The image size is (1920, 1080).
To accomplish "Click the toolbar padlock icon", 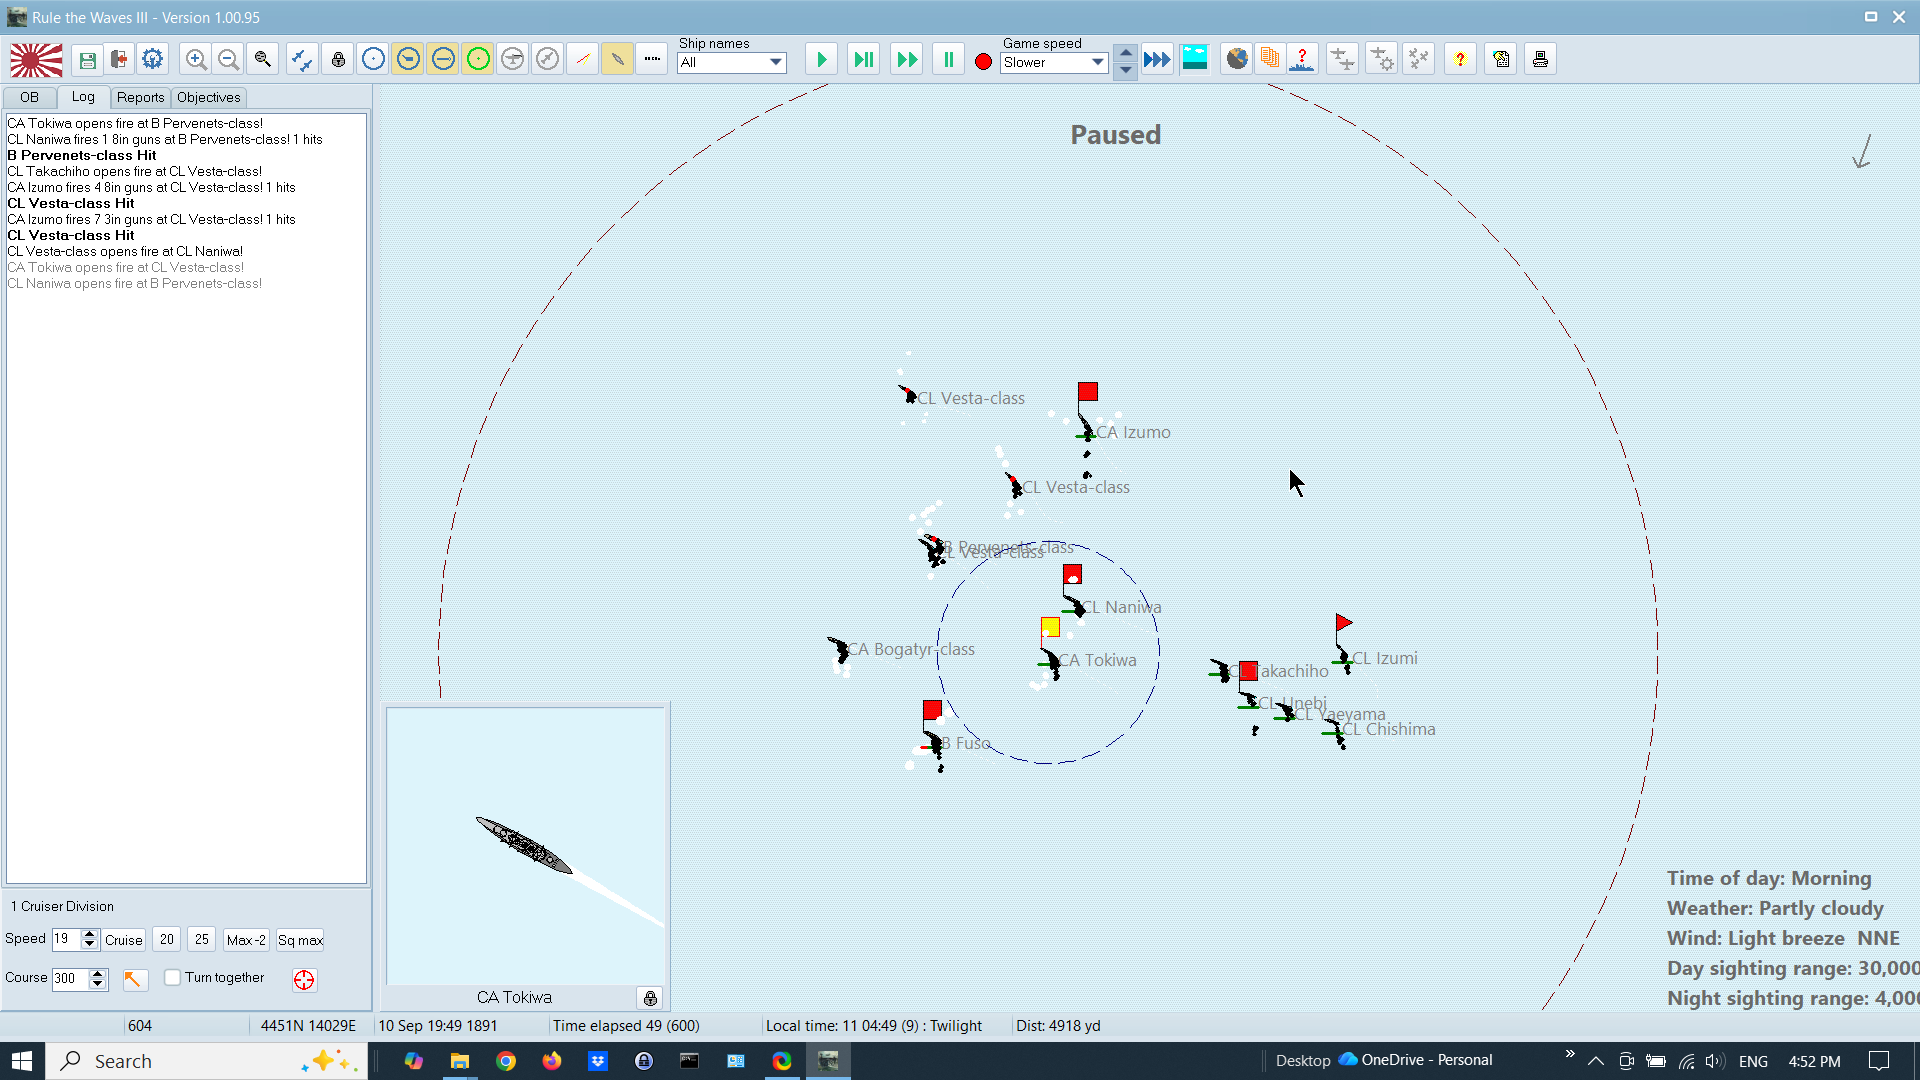I will (338, 60).
